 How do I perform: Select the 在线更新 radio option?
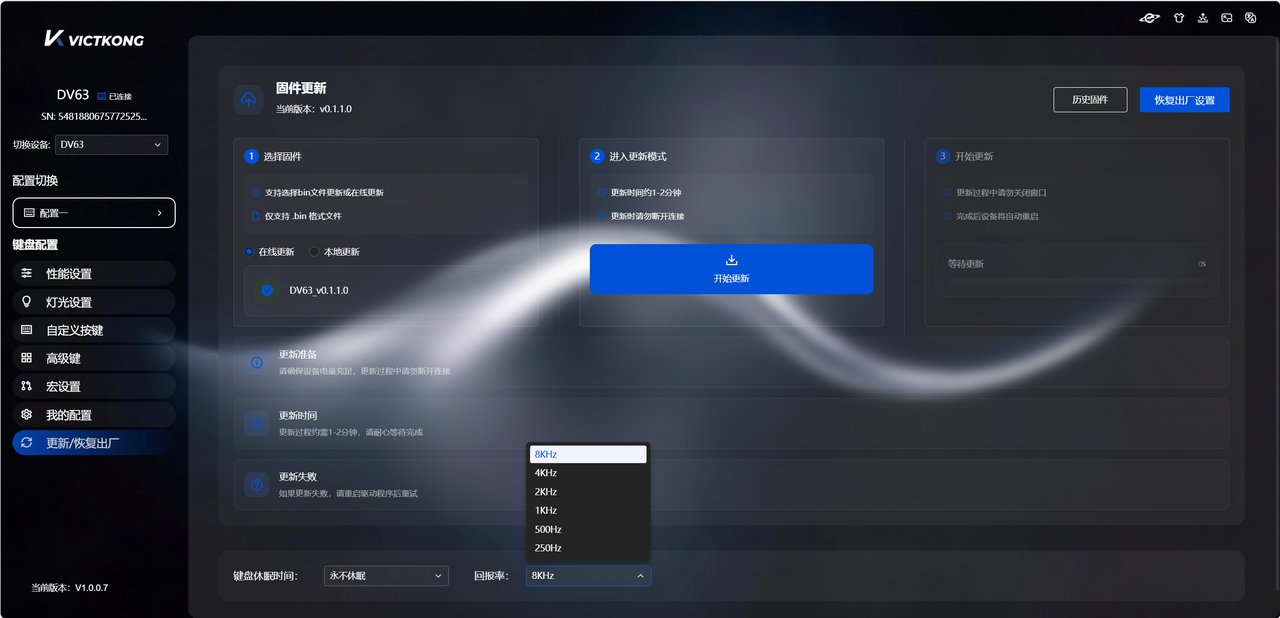click(270, 252)
